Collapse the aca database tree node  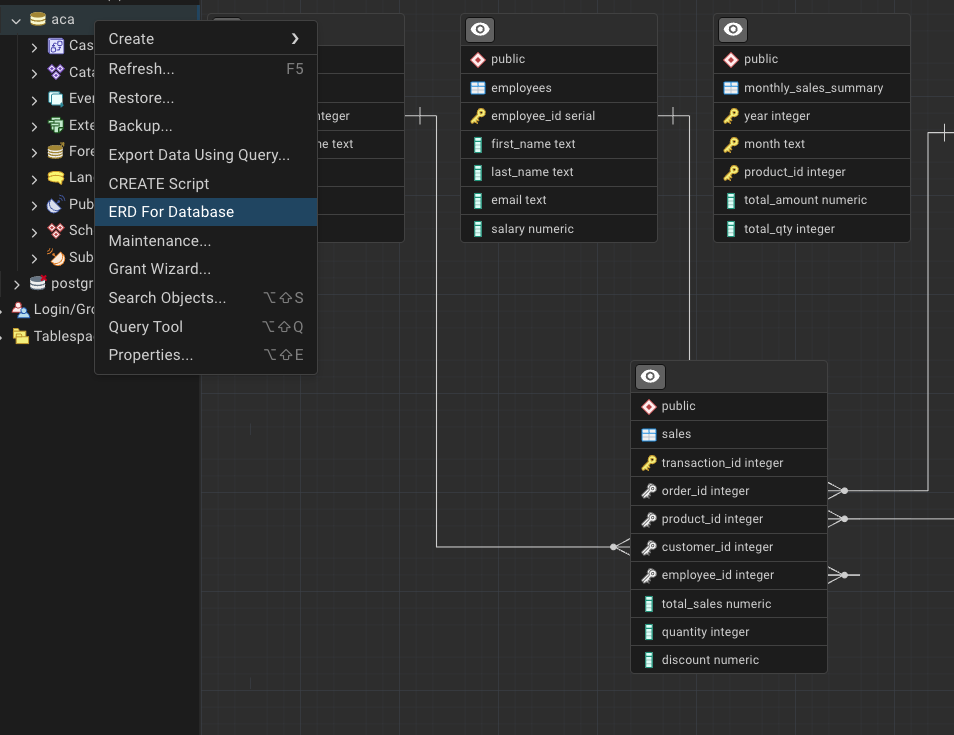tap(16, 20)
